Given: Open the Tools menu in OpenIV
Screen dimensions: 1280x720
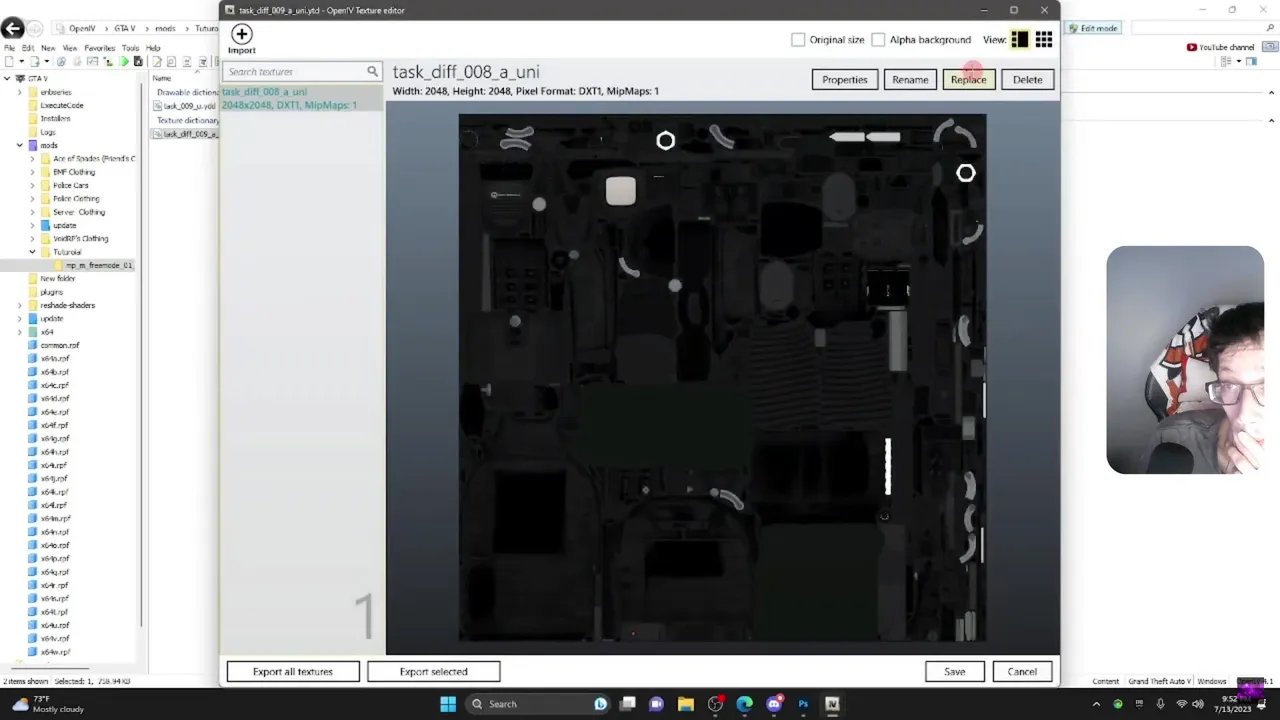Looking at the screenshot, I should (130, 48).
